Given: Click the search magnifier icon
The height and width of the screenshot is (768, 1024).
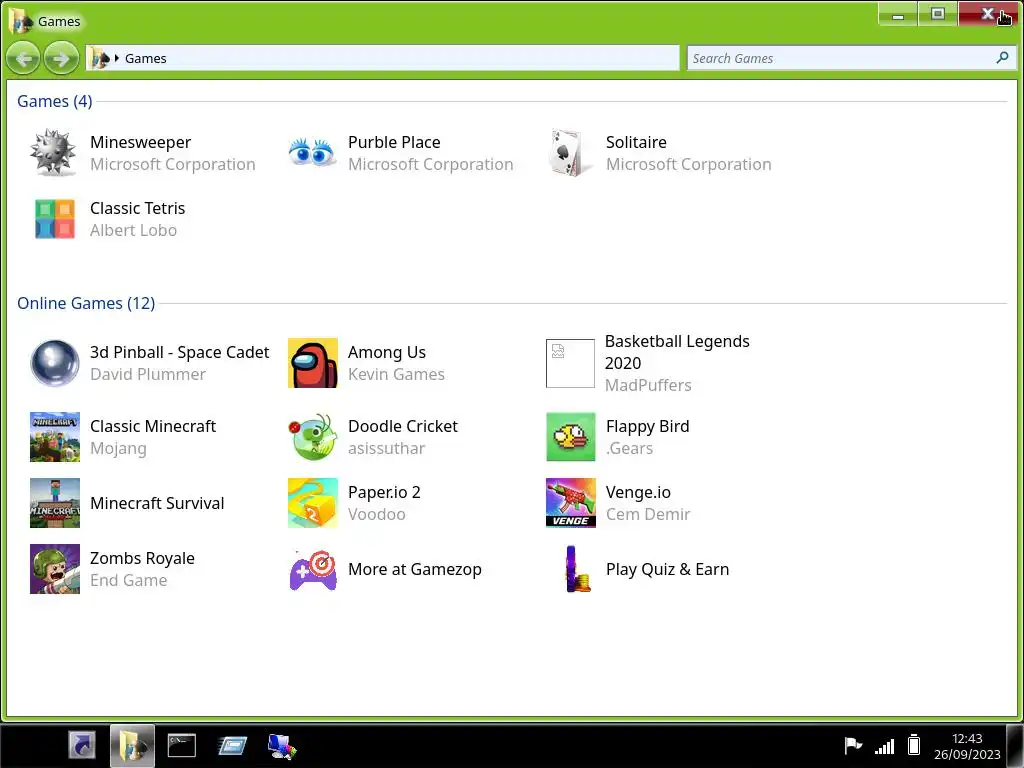Looking at the screenshot, I should tap(1002, 57).
